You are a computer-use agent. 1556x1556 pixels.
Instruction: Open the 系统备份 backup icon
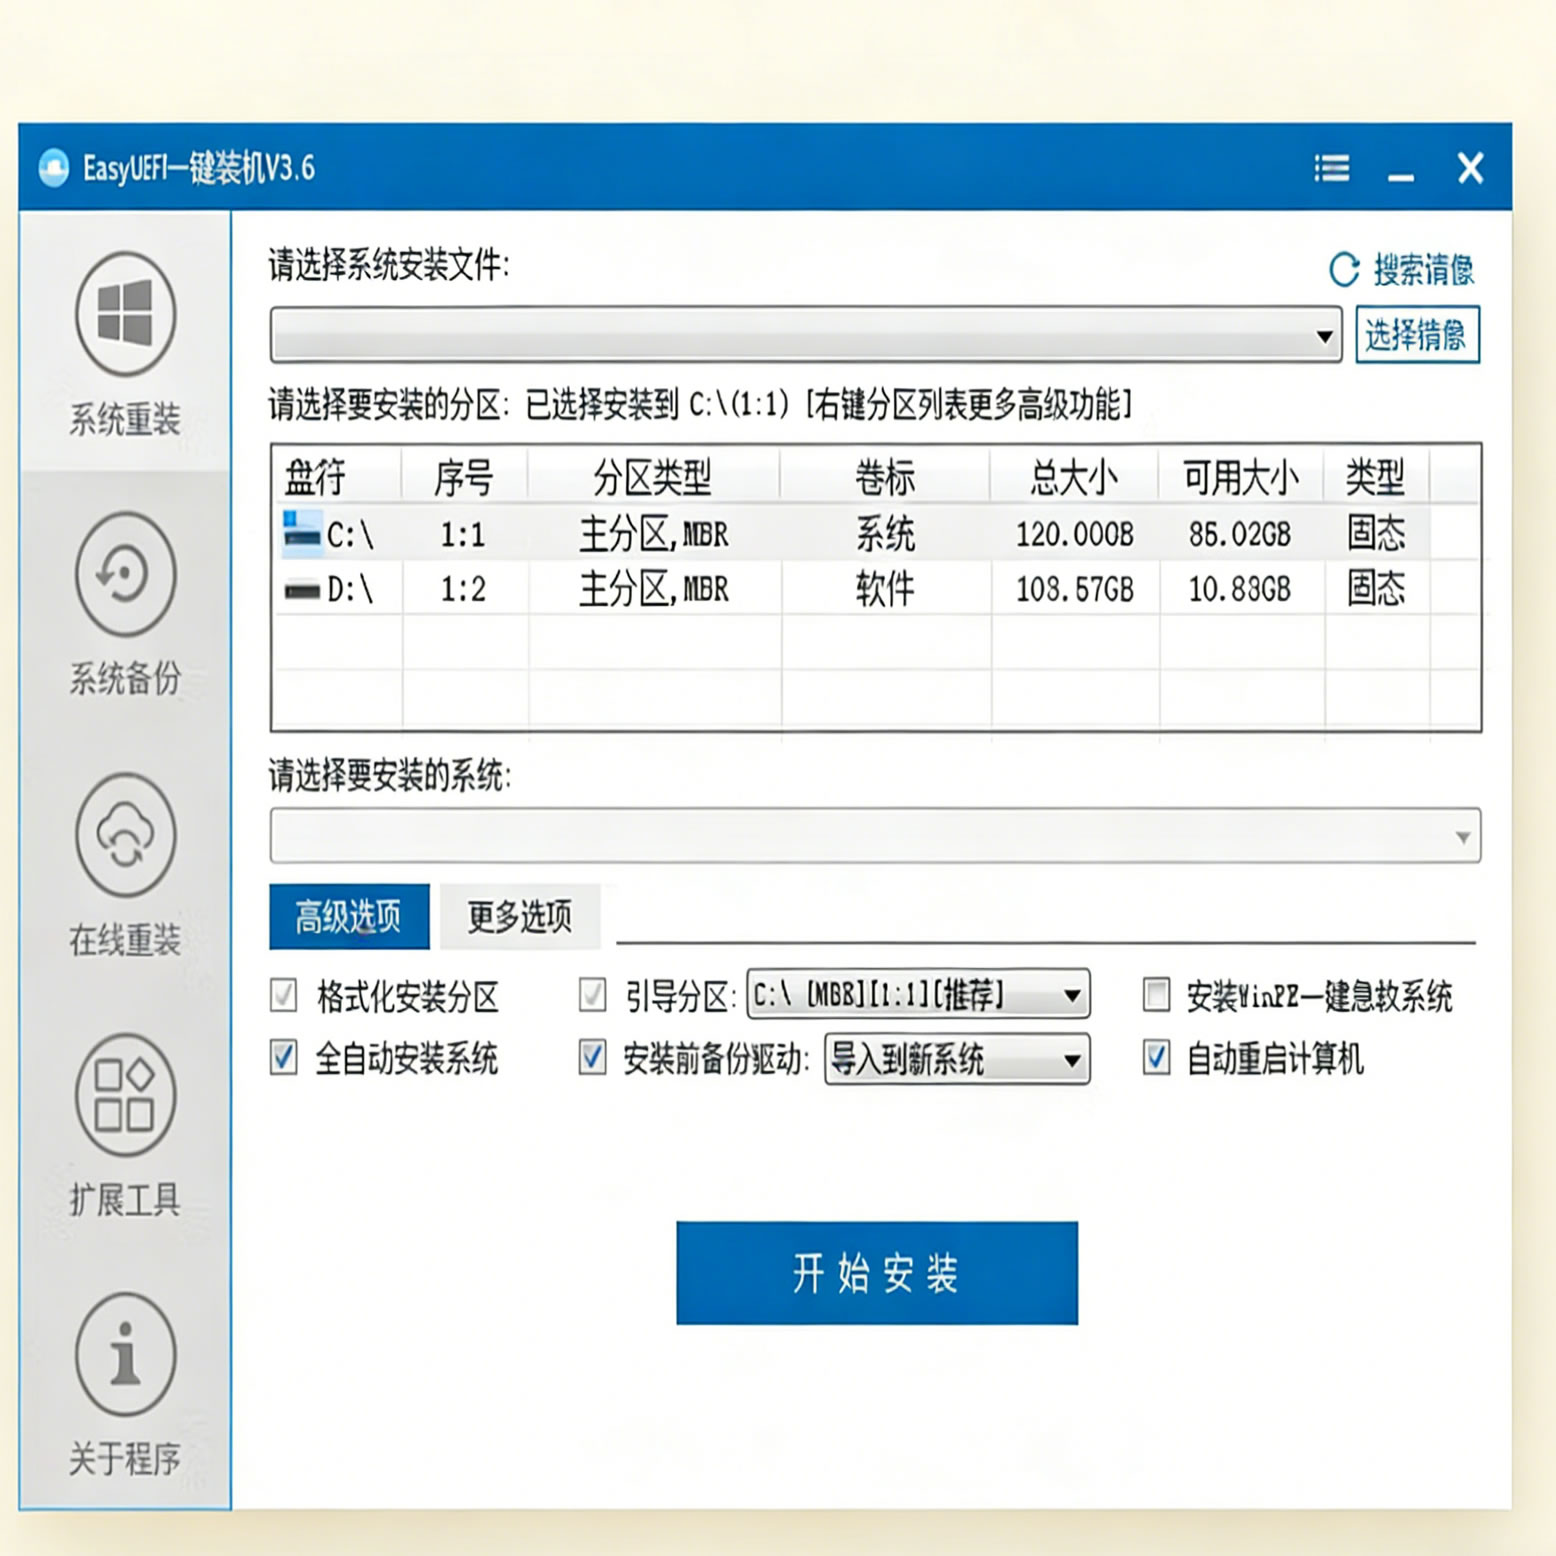(125, 574)
